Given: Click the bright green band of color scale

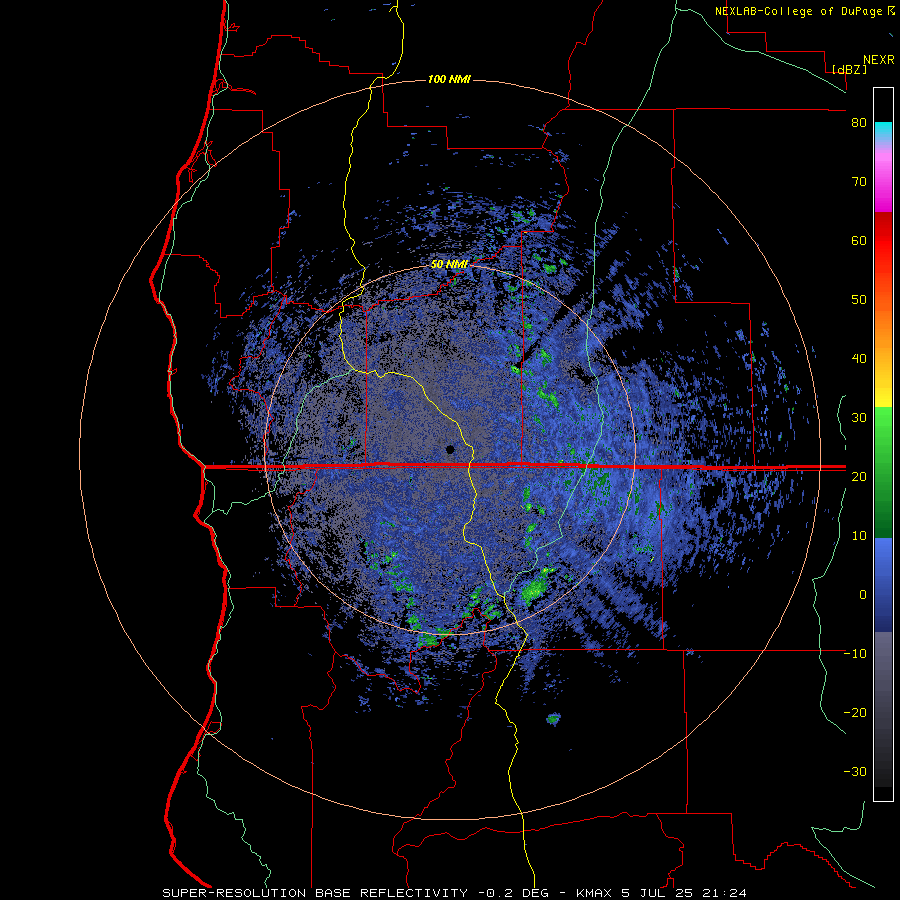Looking at the screenshot, I should 883,430.
